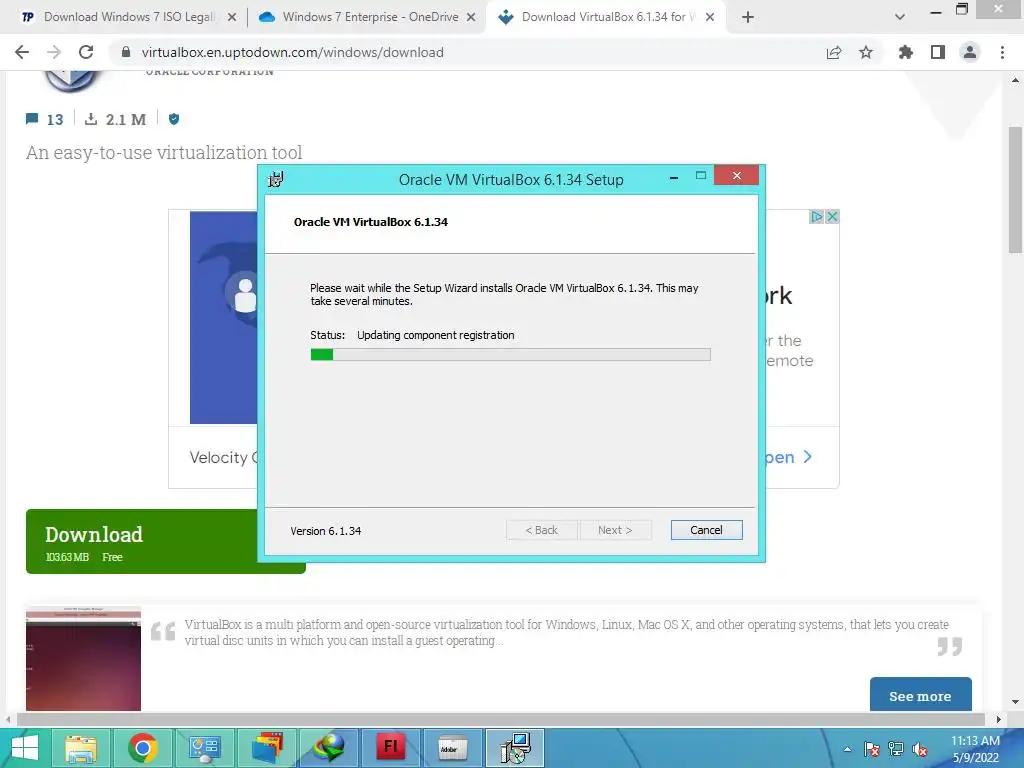1024x768 pixels.
Task: Open the Windows Start button
Action: click(25, 748)
